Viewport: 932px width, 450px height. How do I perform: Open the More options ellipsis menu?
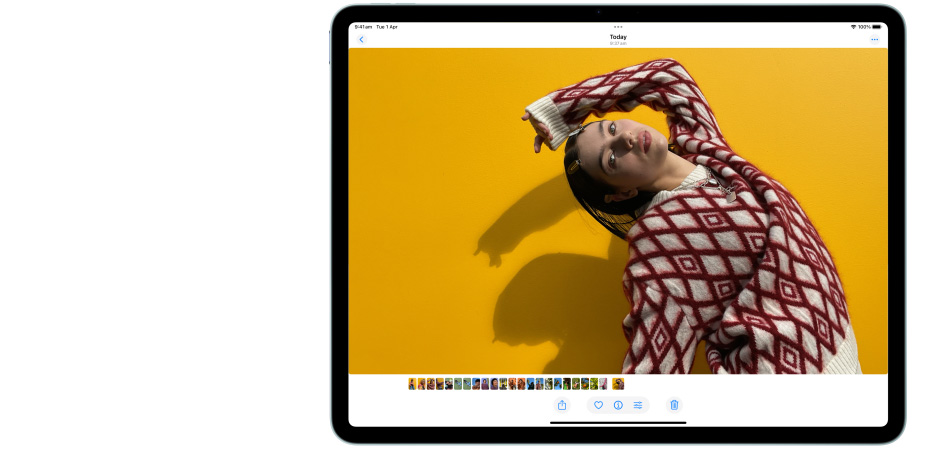pyautogui.click(x=874, y=40)
